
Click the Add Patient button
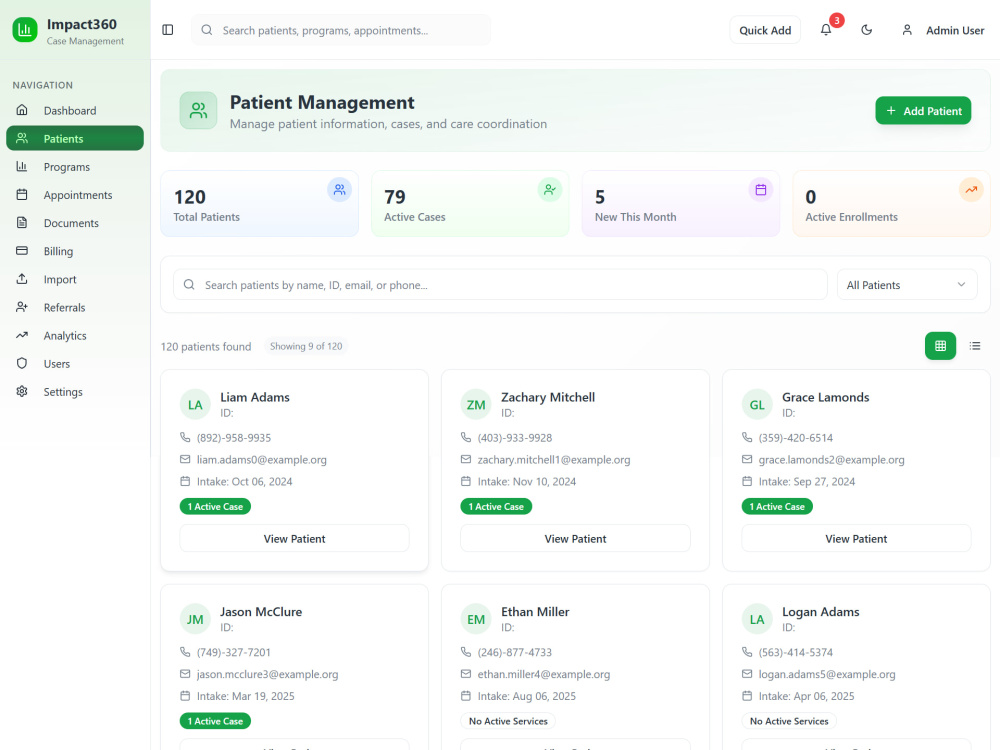tap(923, 110)
